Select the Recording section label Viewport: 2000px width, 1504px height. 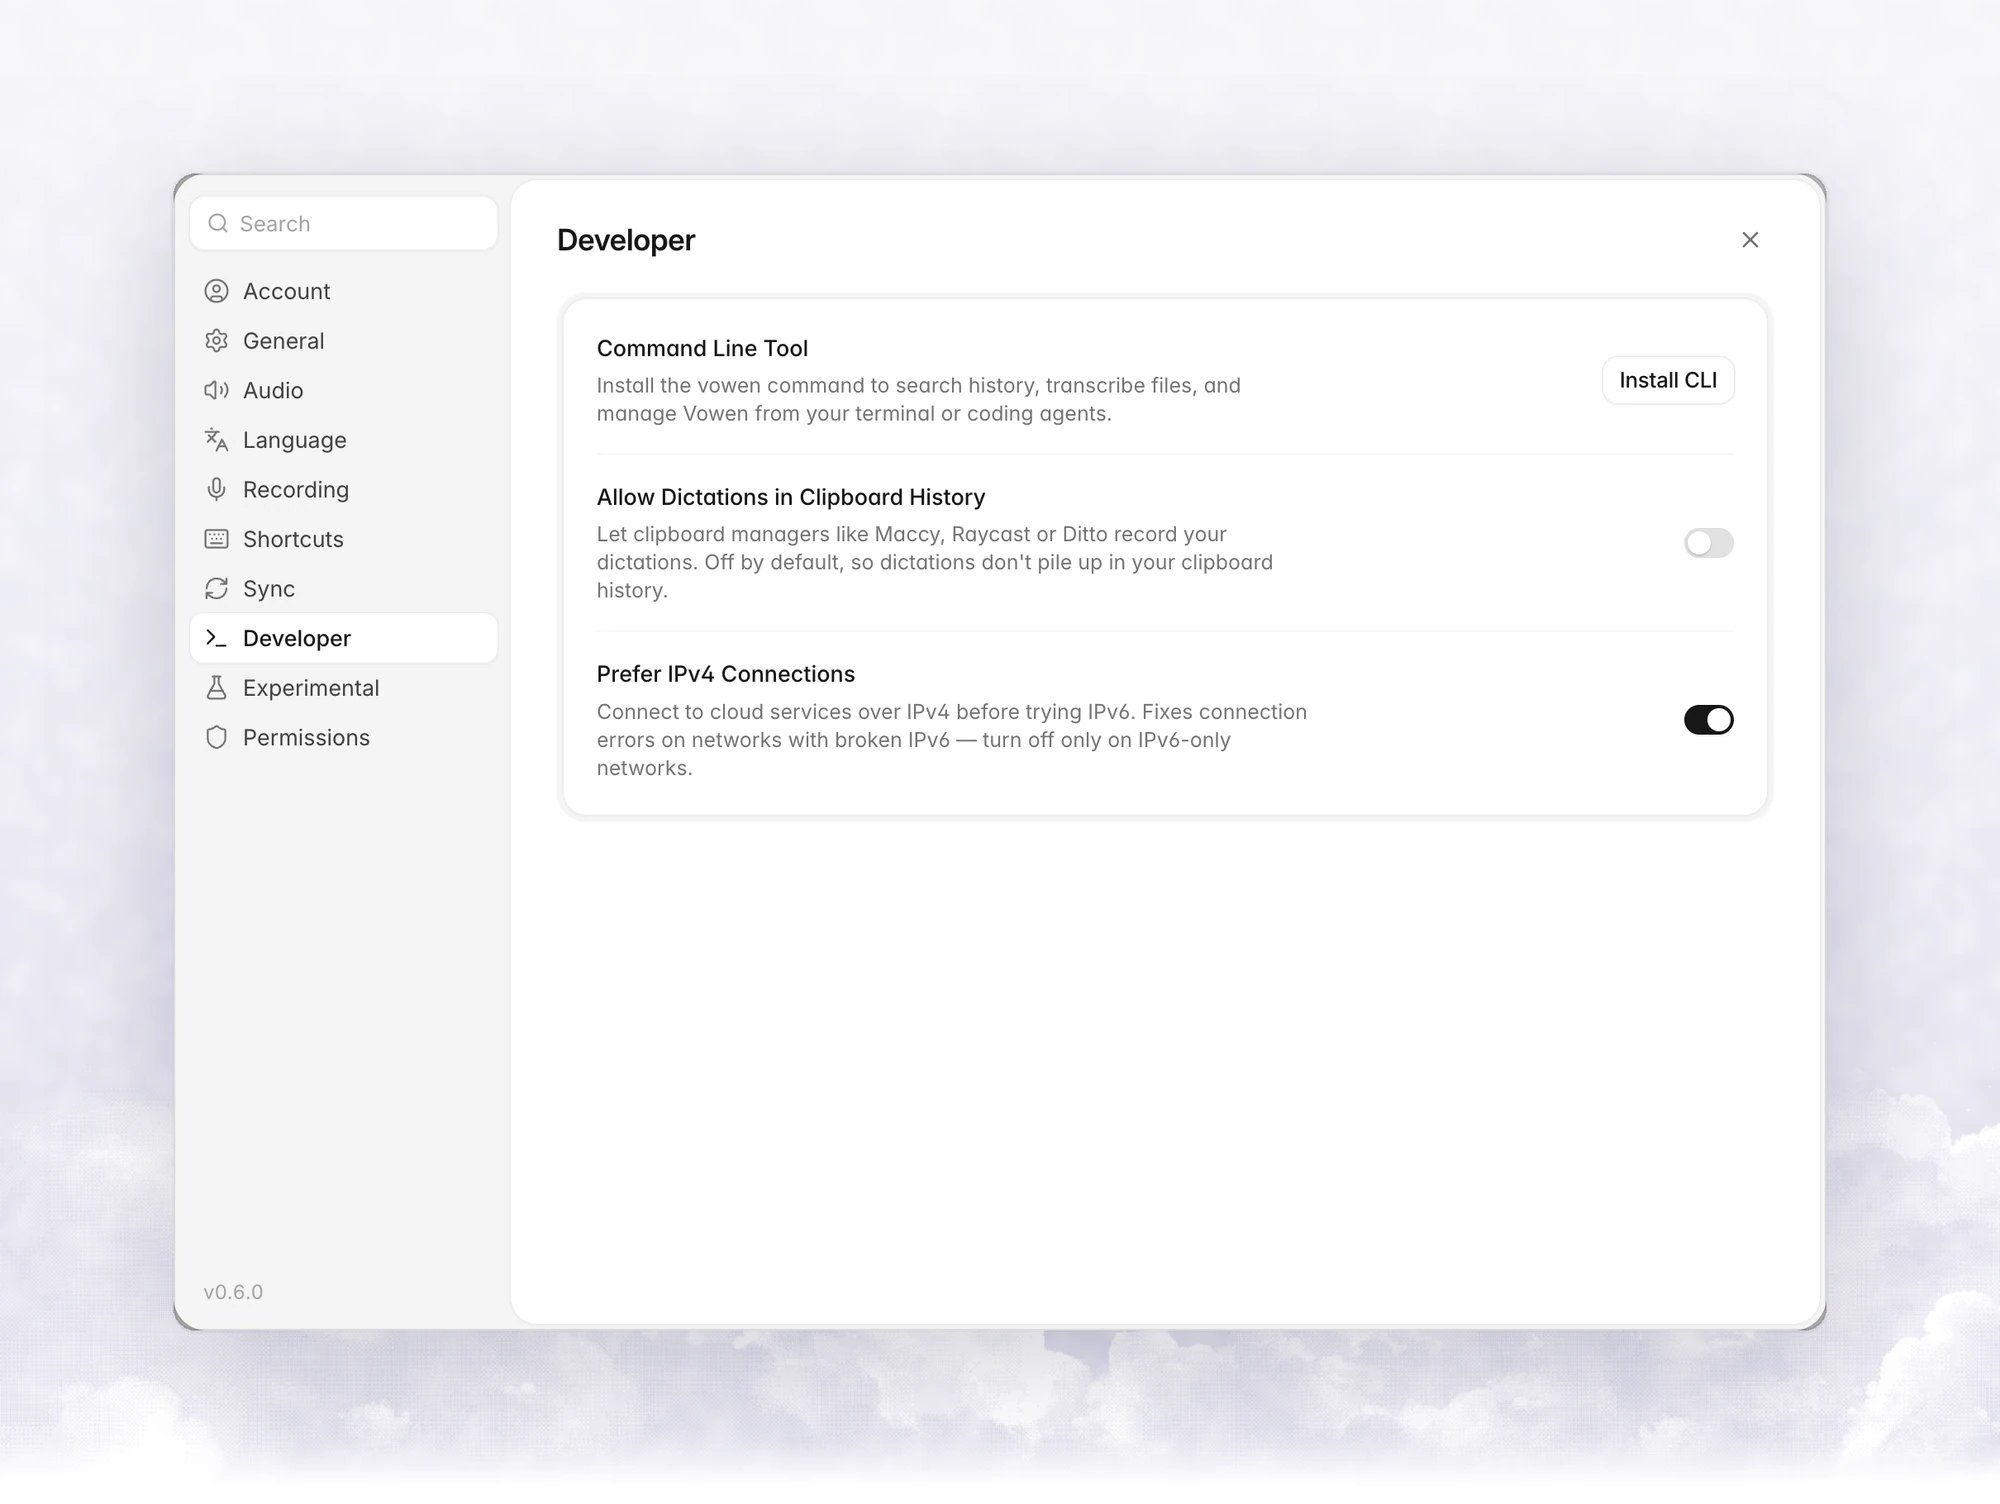point(296,490)
